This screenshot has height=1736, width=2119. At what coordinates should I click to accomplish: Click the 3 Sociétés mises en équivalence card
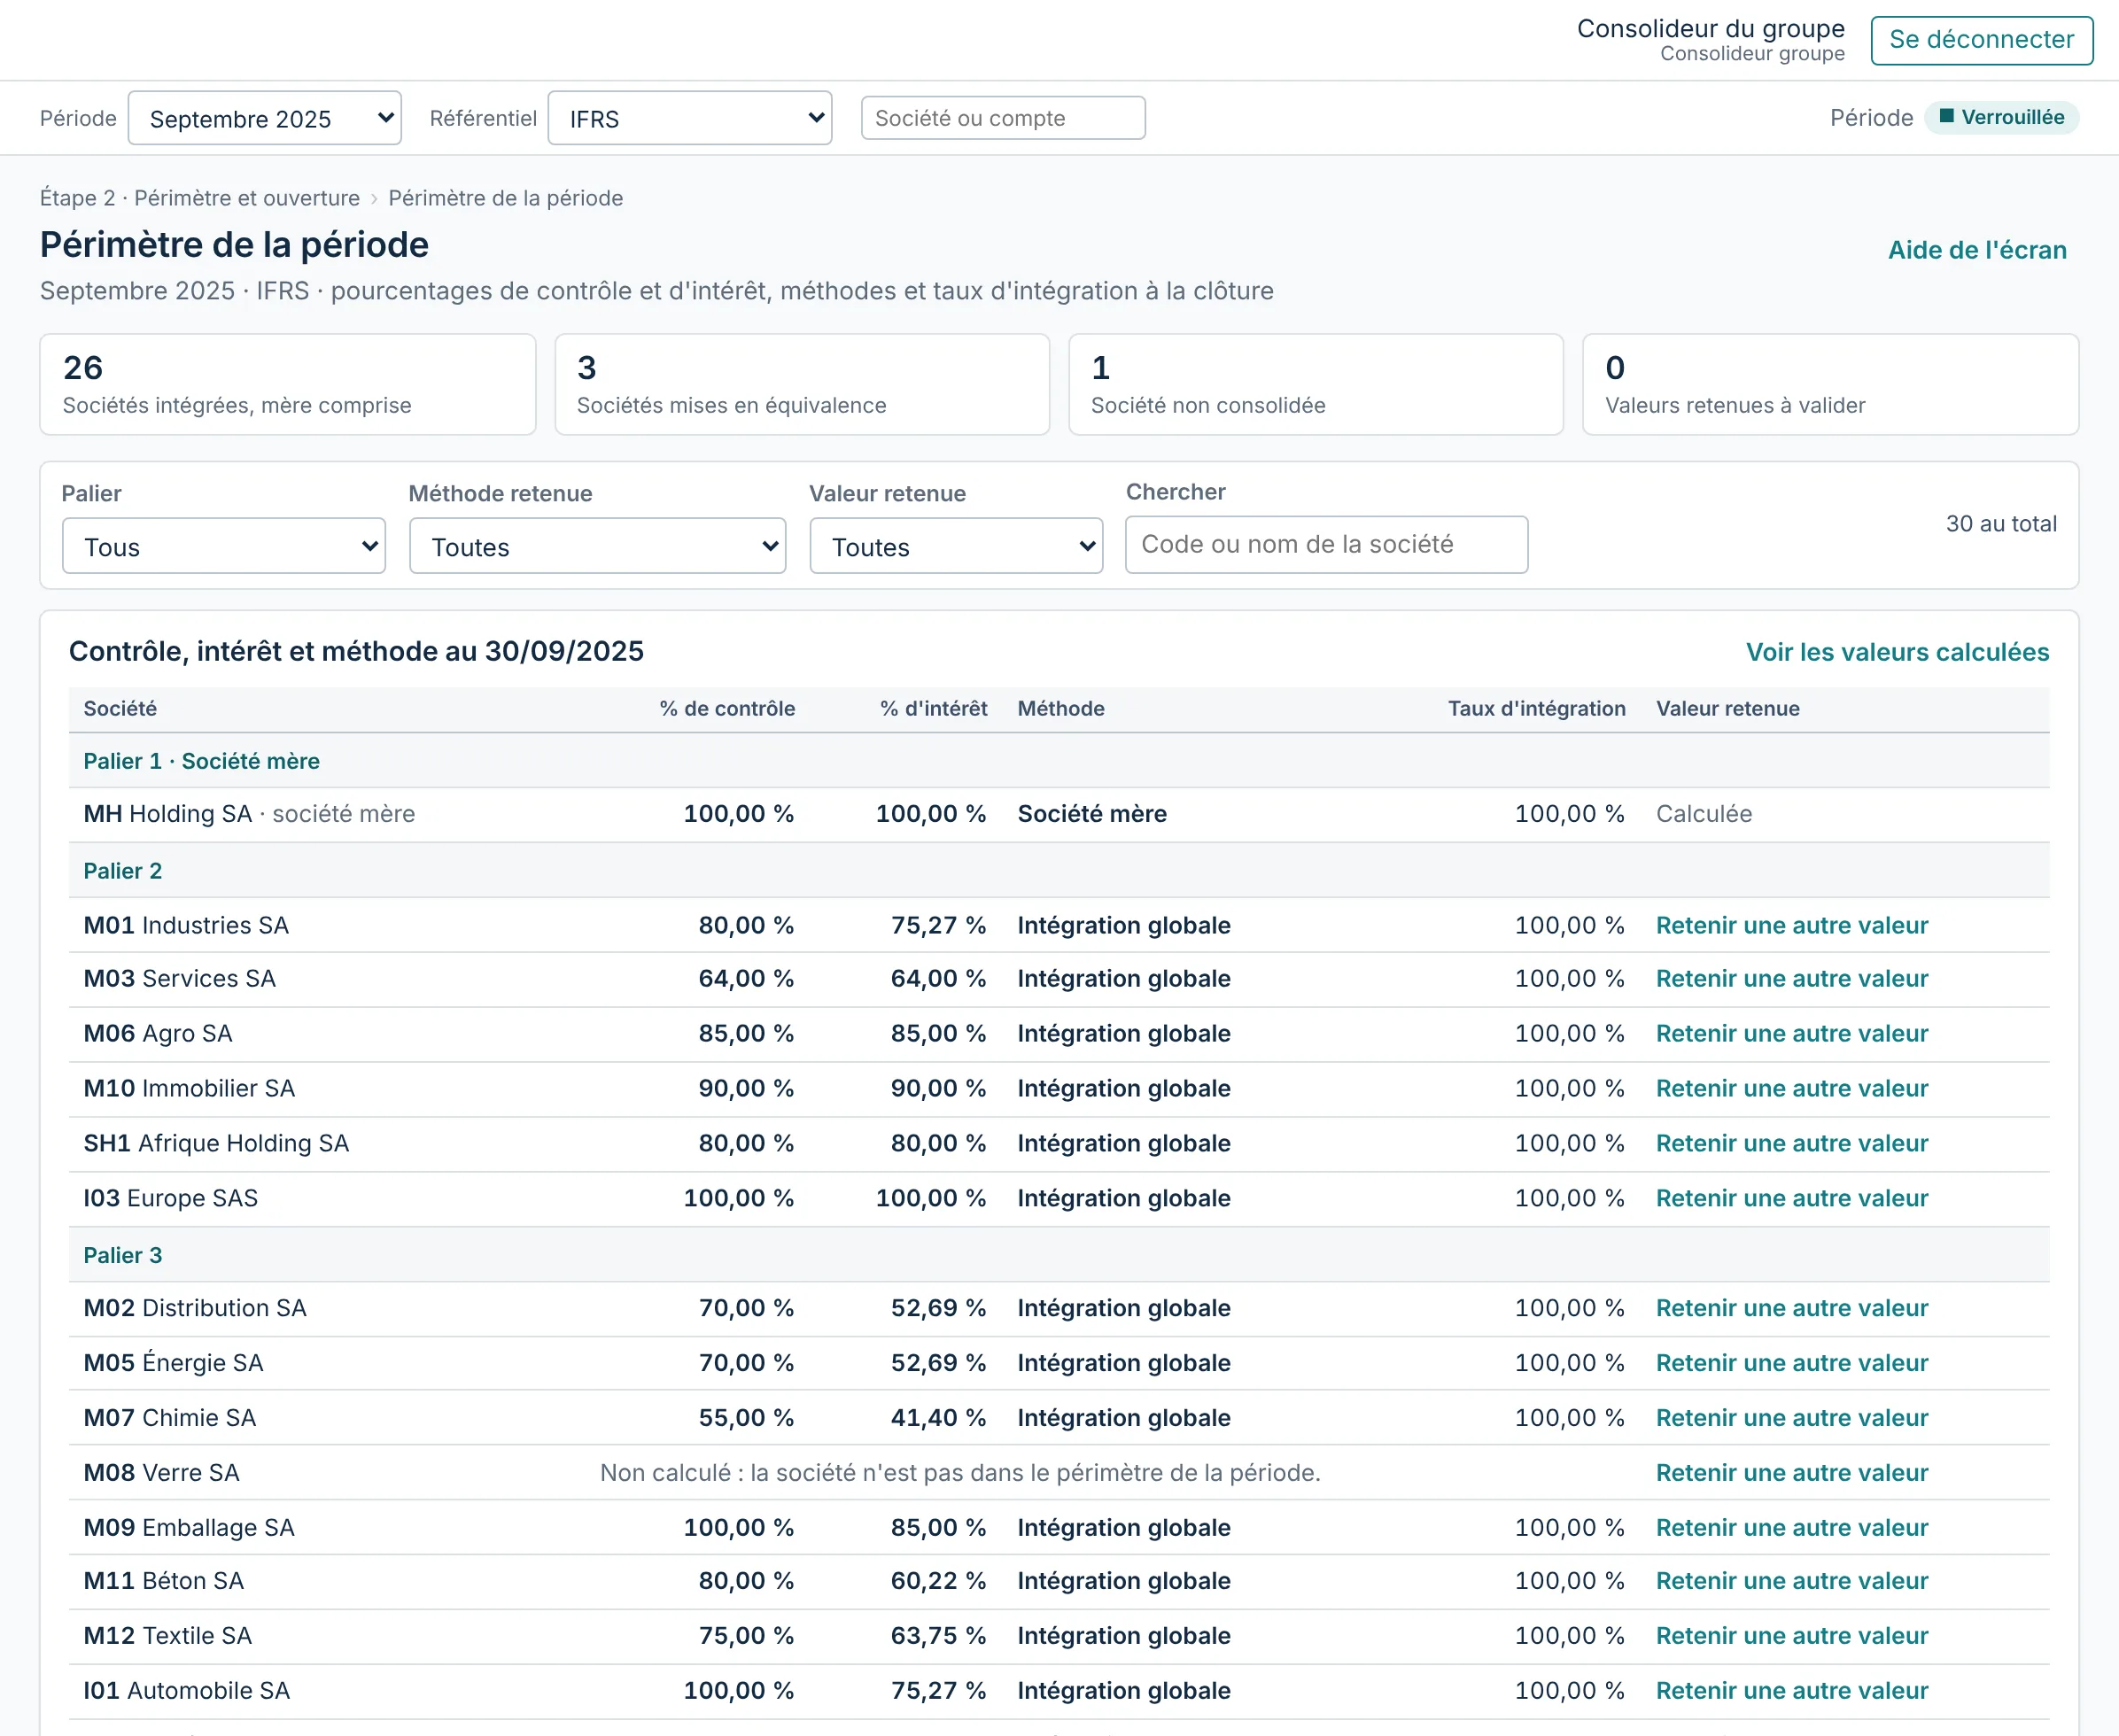[802, 384]
